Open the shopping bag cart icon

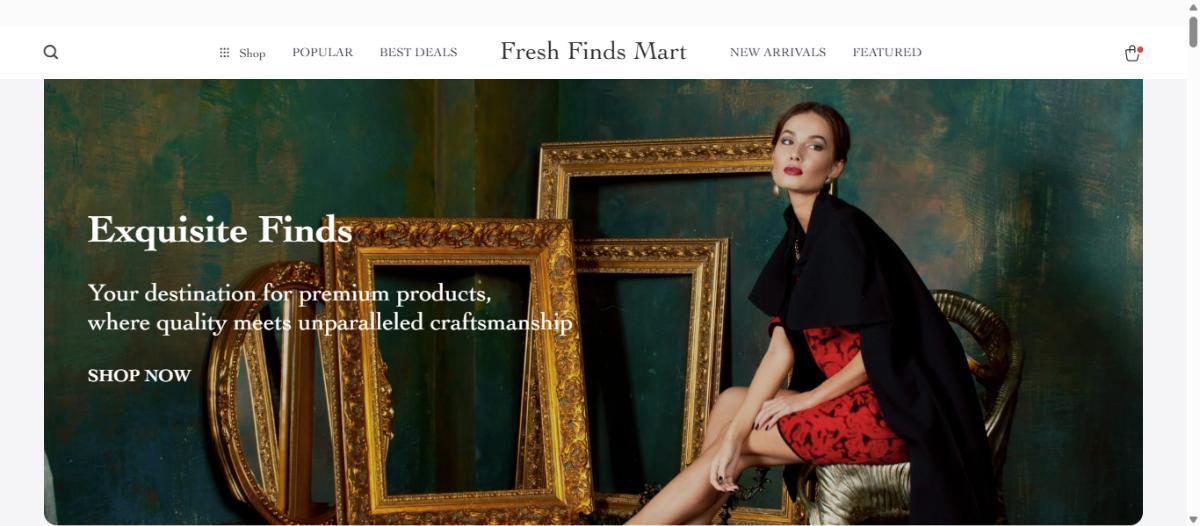[x=1132, y=53]
